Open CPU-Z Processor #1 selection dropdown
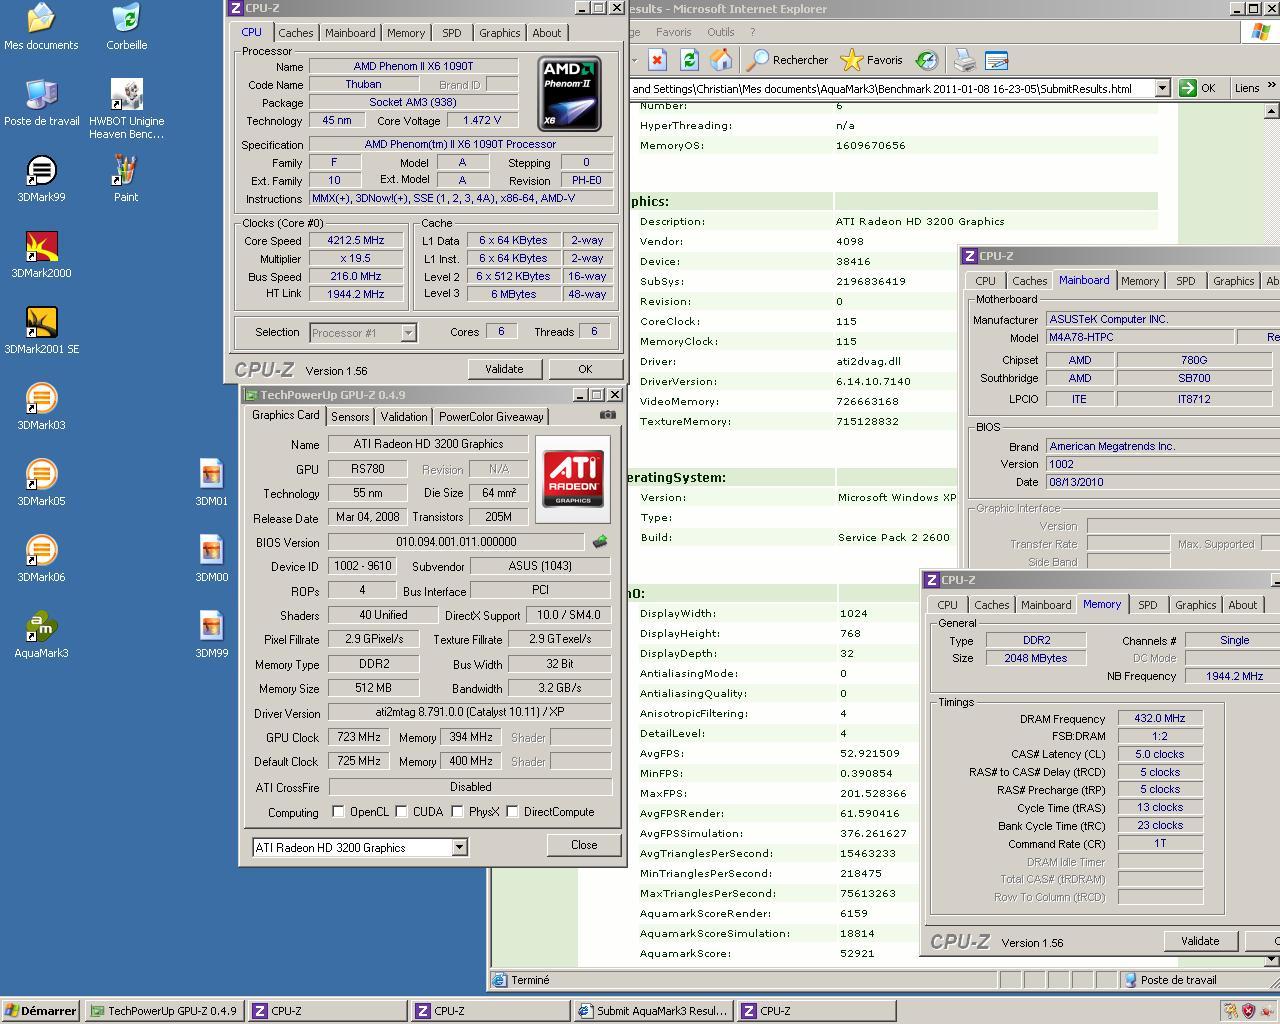 [x=408, y=333]
